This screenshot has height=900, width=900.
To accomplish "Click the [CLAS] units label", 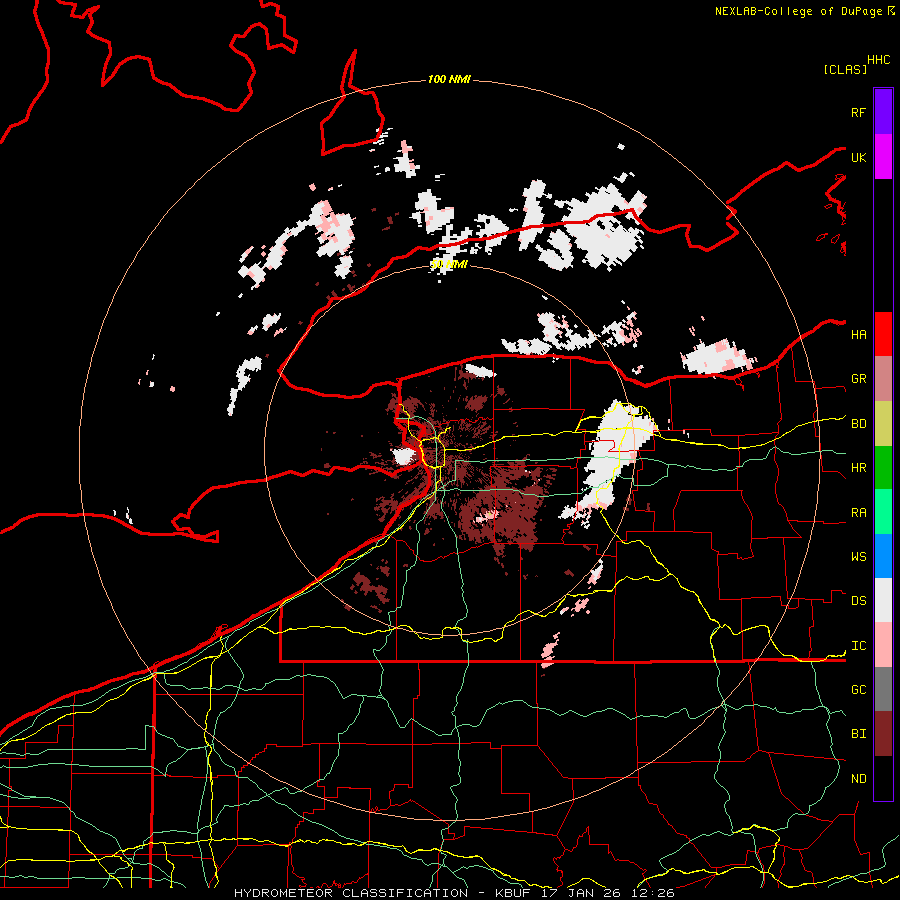I will [x=845, y=69].
